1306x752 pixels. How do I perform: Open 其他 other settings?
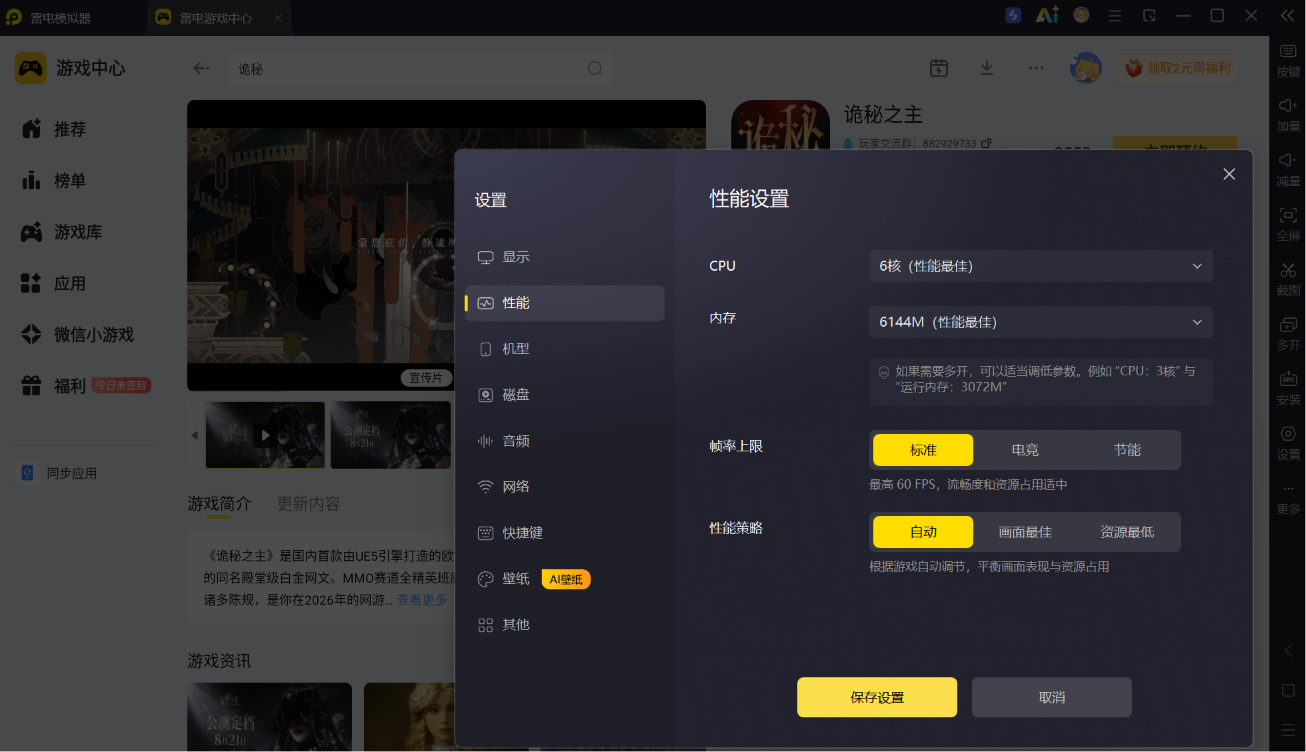(x=565, y=625)
